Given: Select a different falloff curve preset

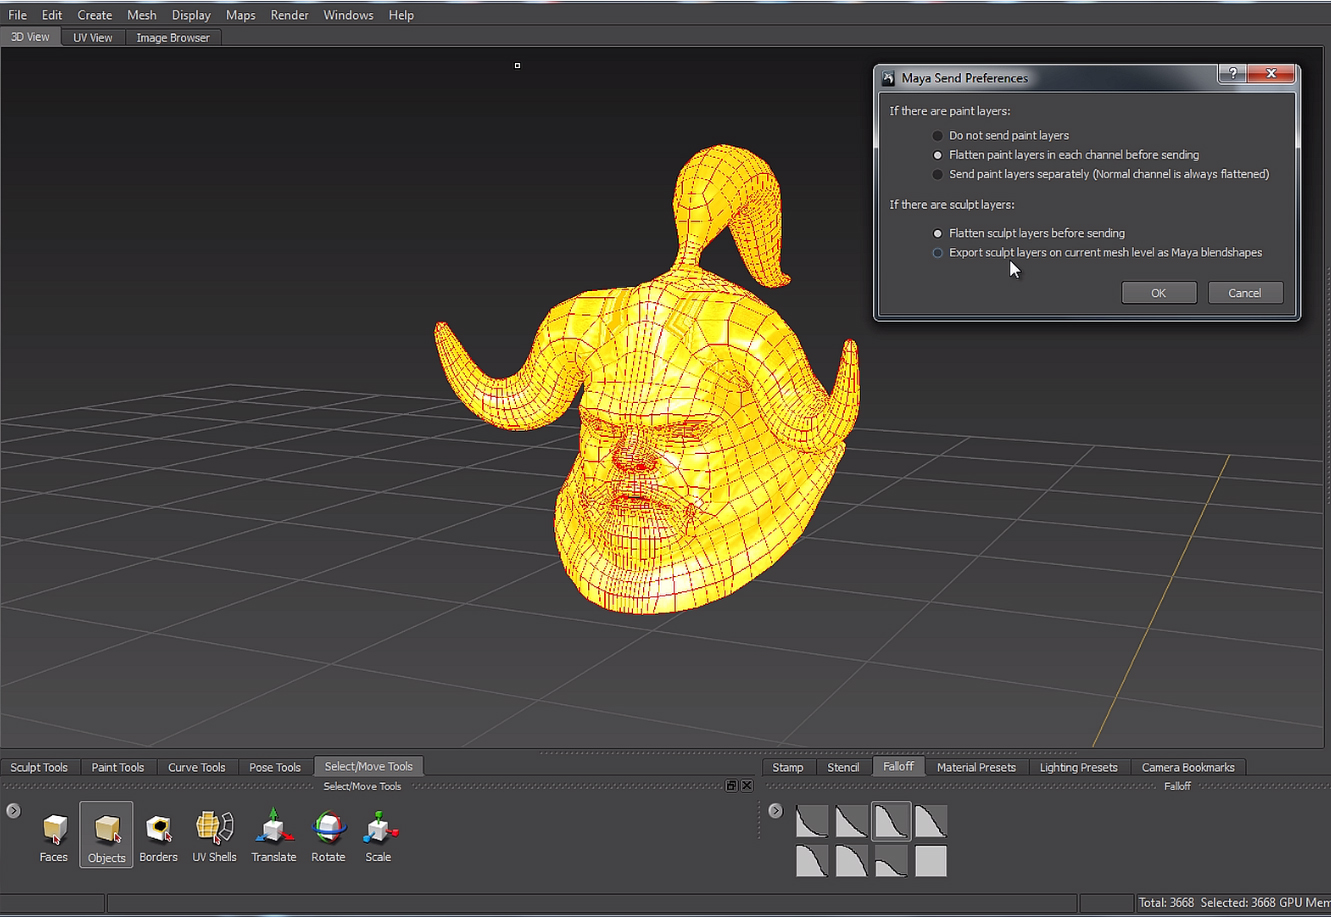Looking at the screenshot, I should pos(812,820).
